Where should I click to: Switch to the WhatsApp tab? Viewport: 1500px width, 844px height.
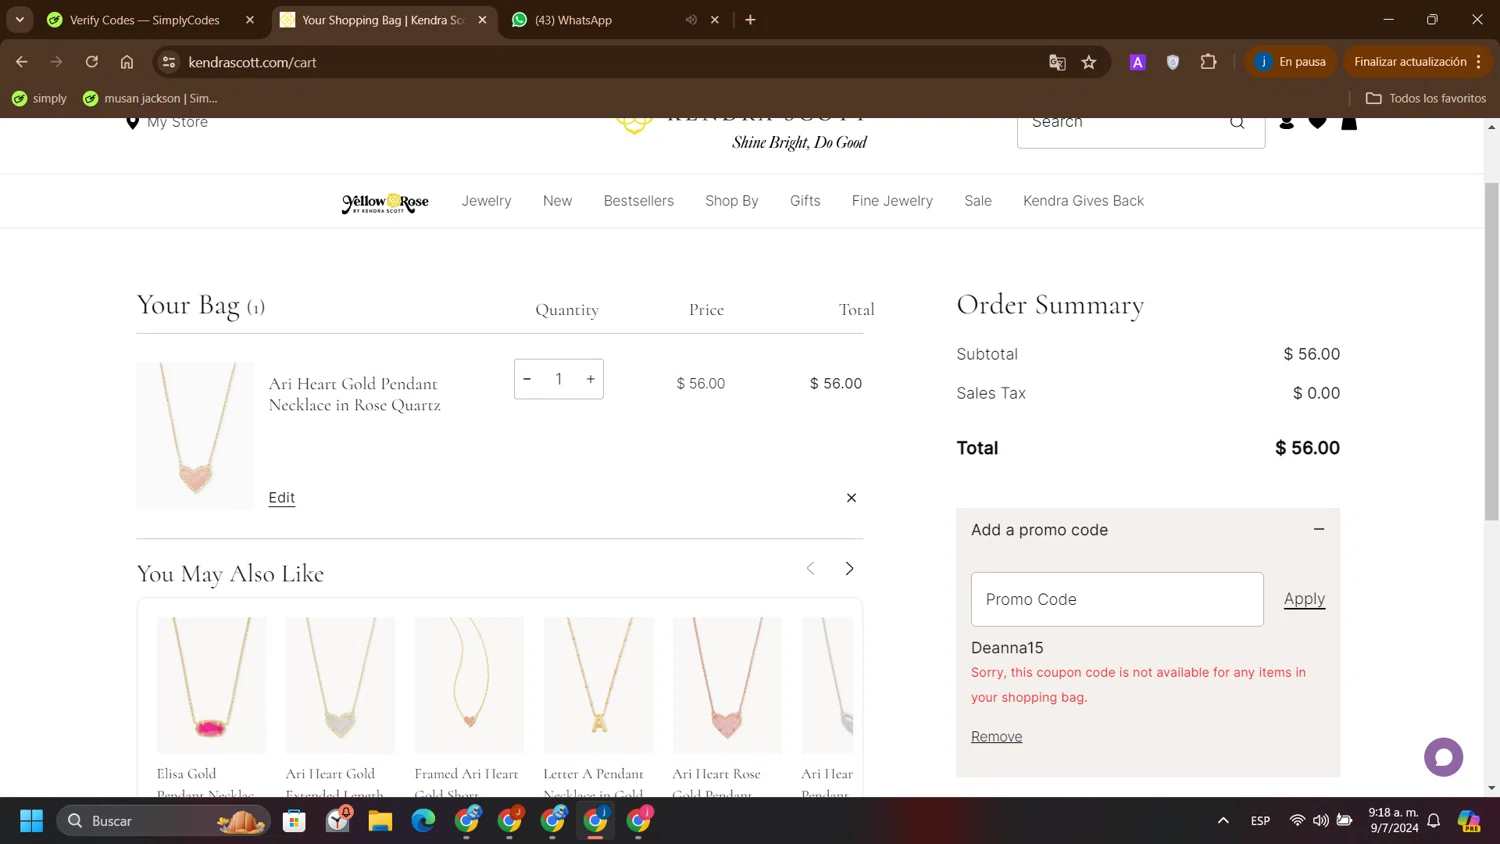tap(573, 20)
